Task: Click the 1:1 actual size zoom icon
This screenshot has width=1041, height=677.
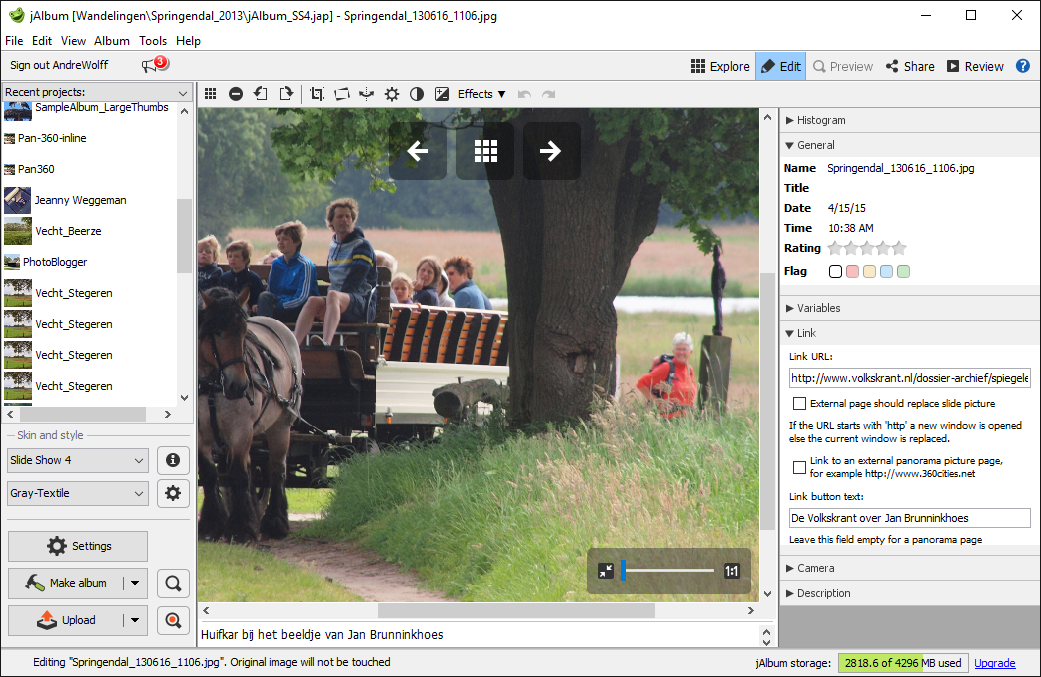Action: coord(732,571)
